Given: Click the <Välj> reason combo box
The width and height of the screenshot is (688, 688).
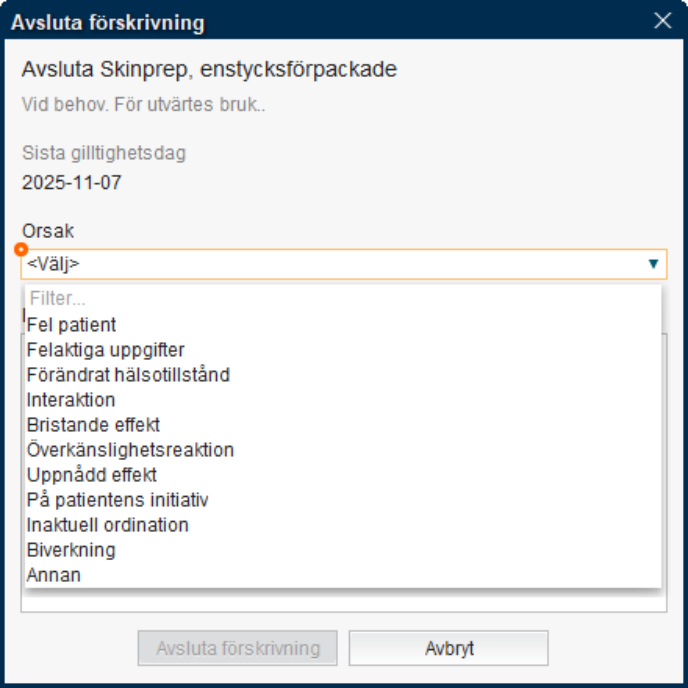Looking at the screenshot, I should click(x=330, y=264).
